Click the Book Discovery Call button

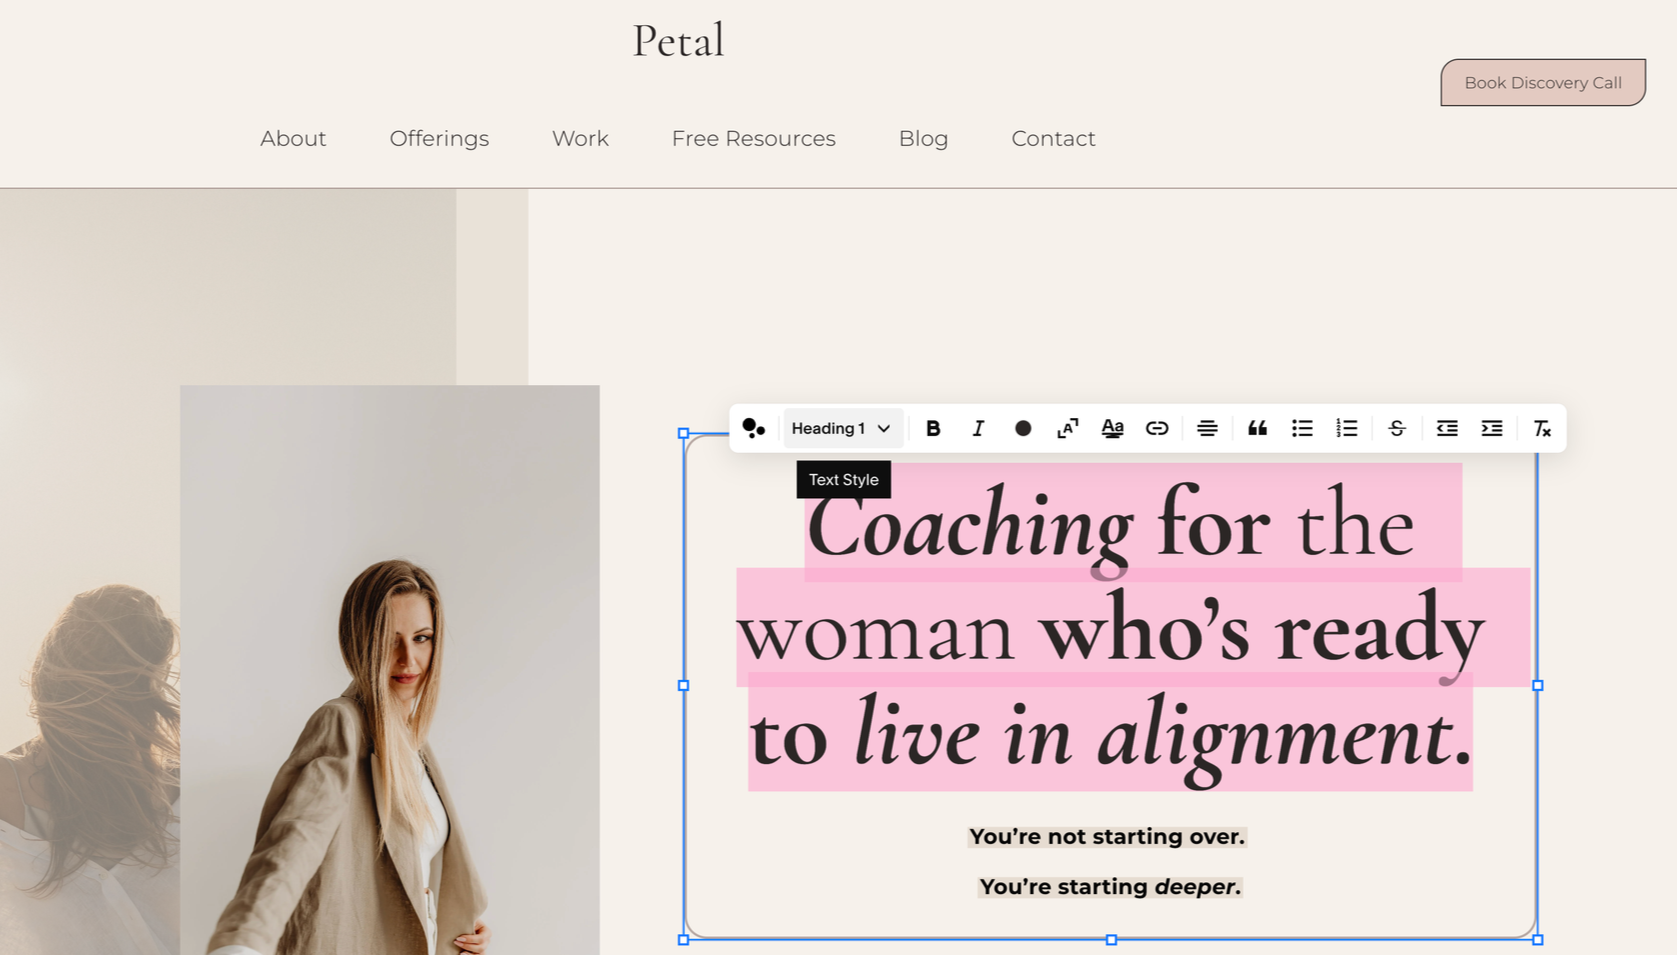[x=1543, y=83]
